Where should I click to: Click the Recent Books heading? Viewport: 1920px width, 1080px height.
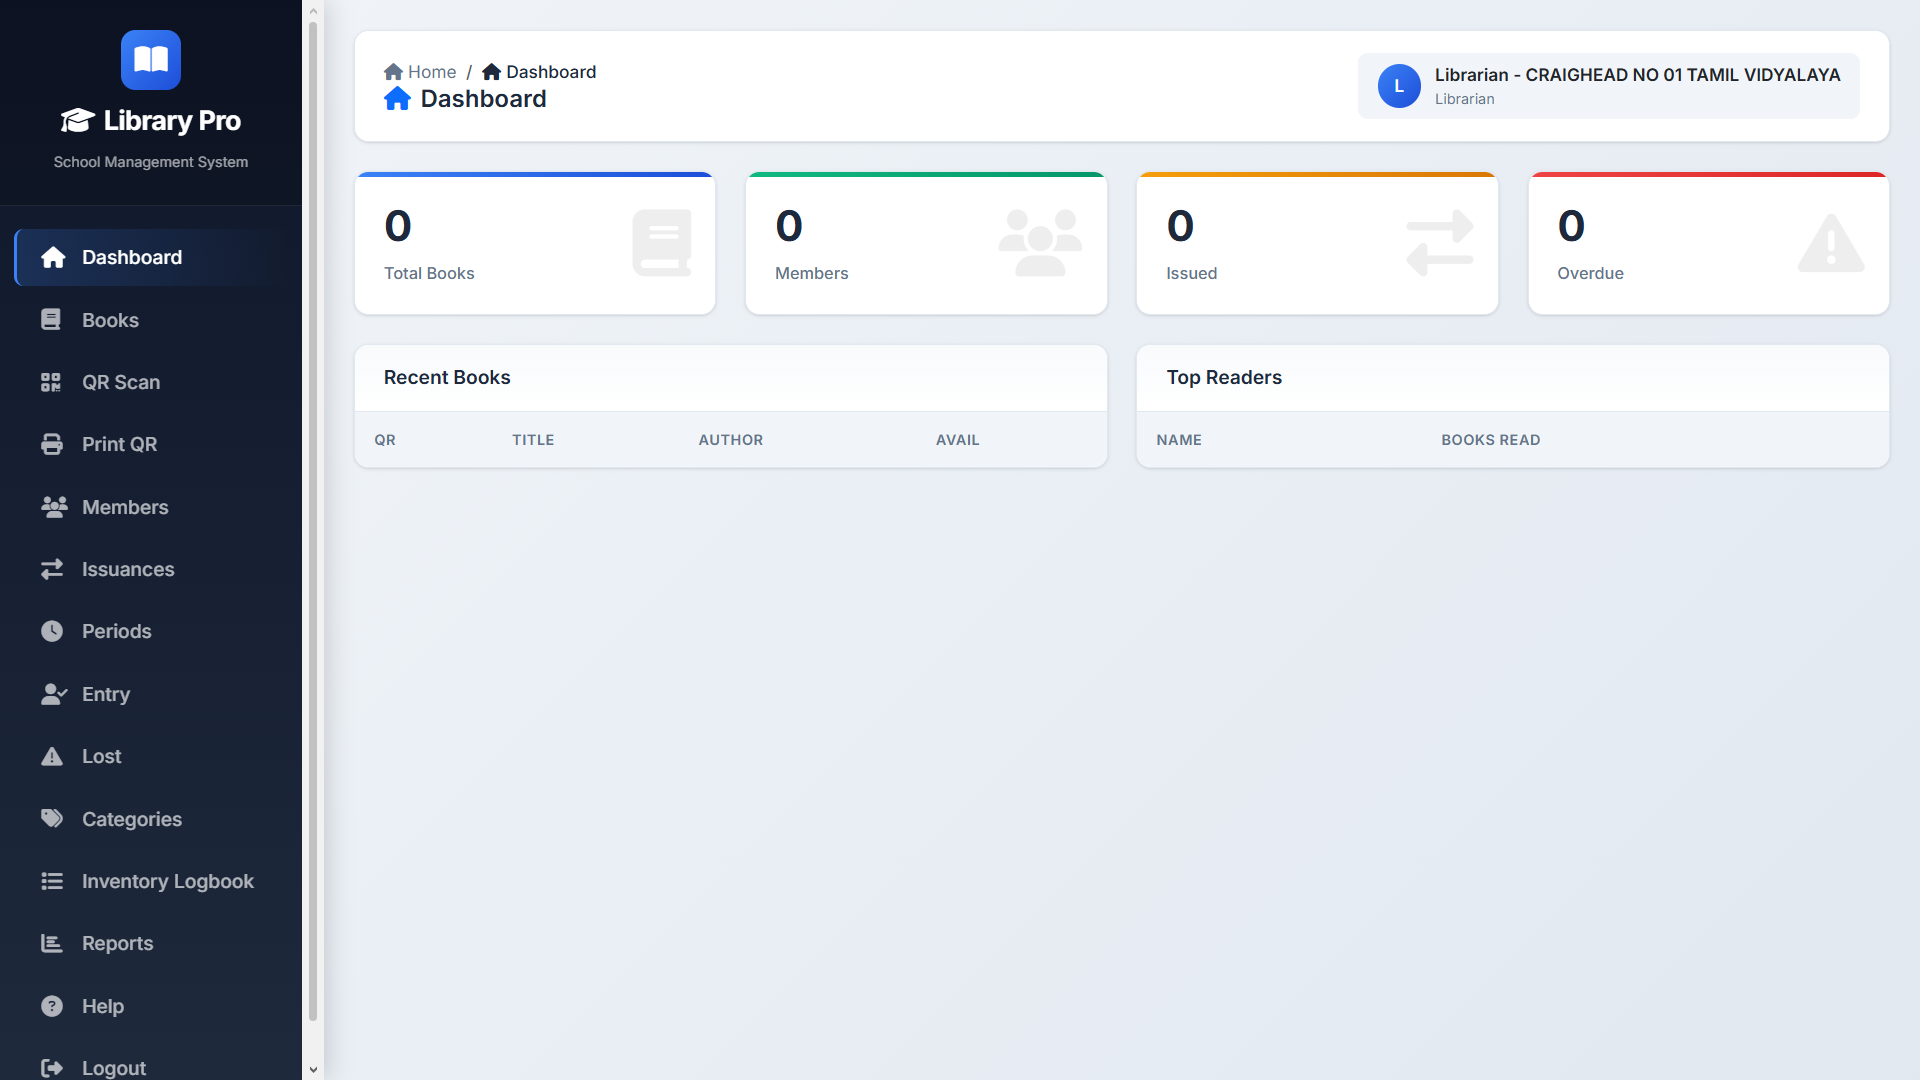447,377
